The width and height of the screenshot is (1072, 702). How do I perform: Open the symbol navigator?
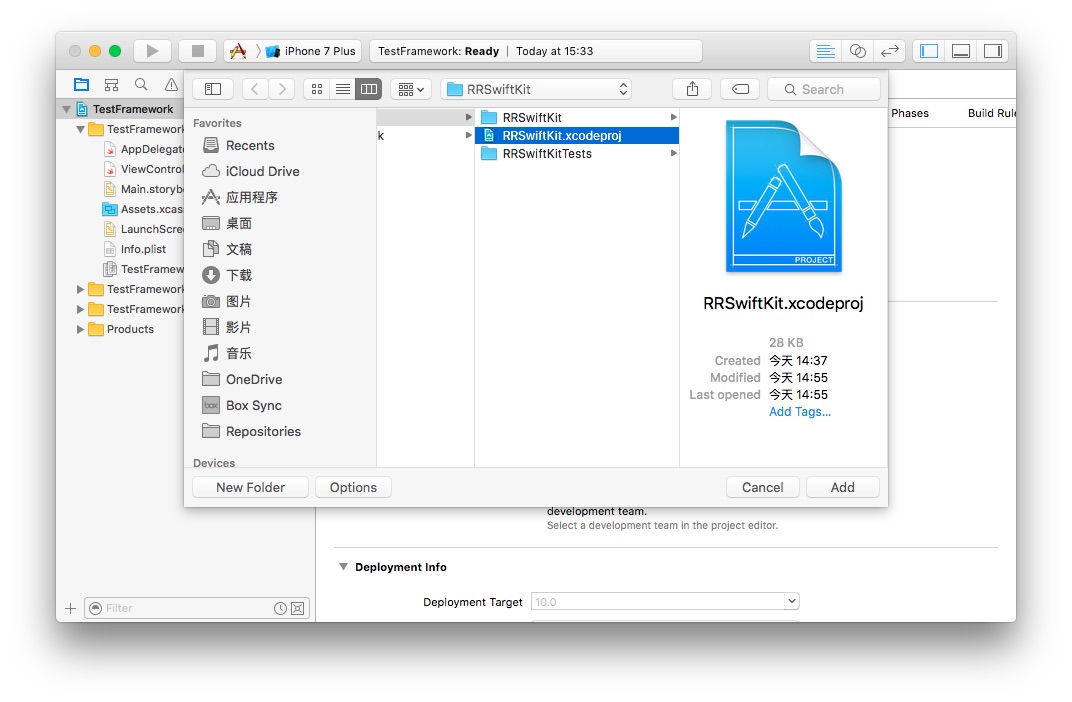click(111, 85)
